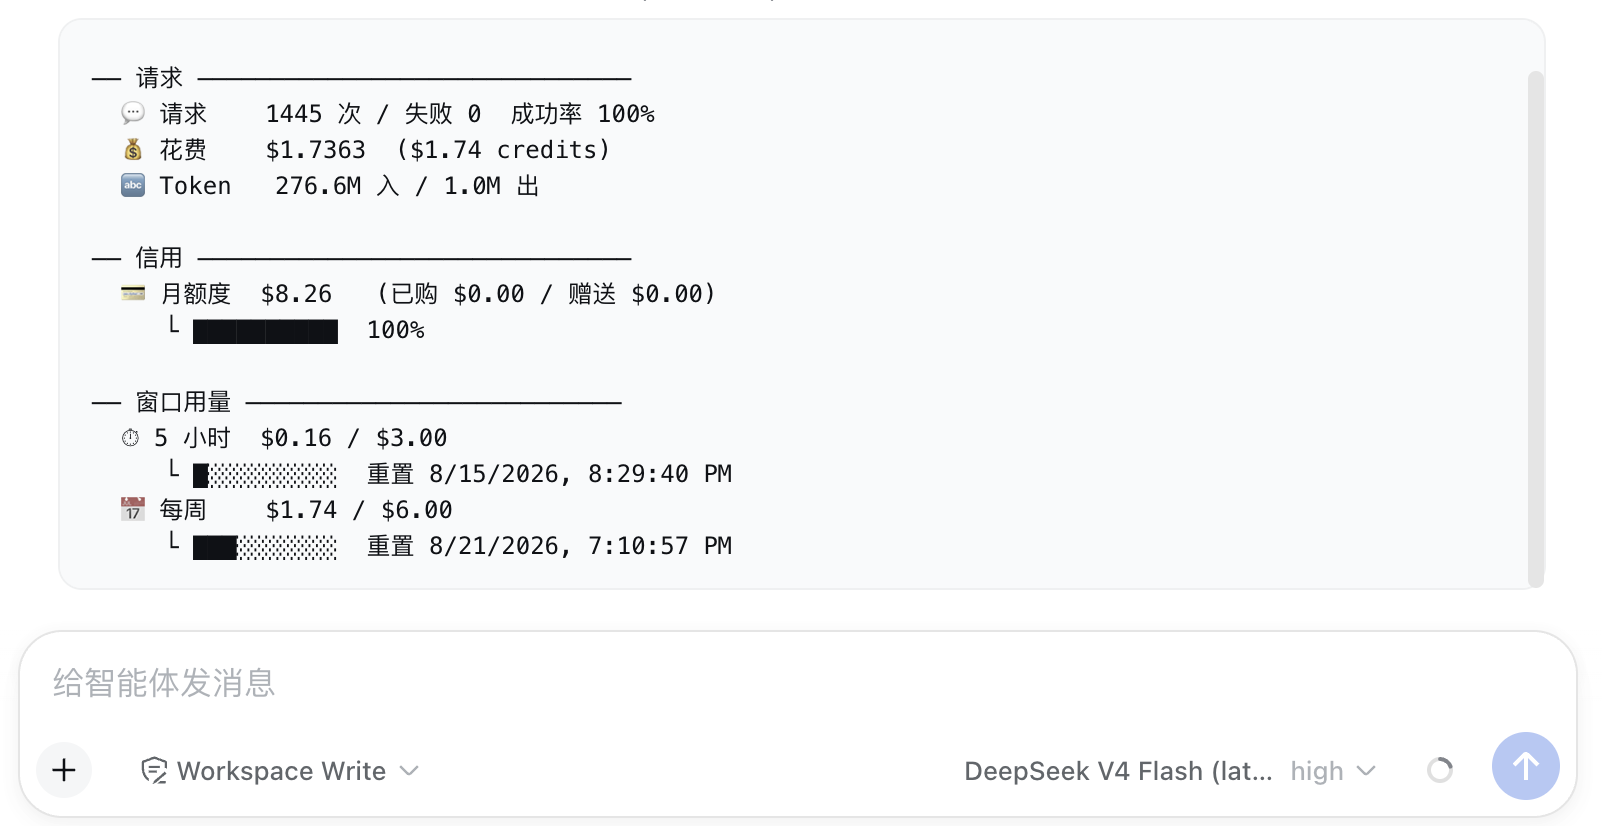Open the DeepSeek V4 Flash model selector
This screenshot has height=826, width=1602.
click(x=1118, y=771)
